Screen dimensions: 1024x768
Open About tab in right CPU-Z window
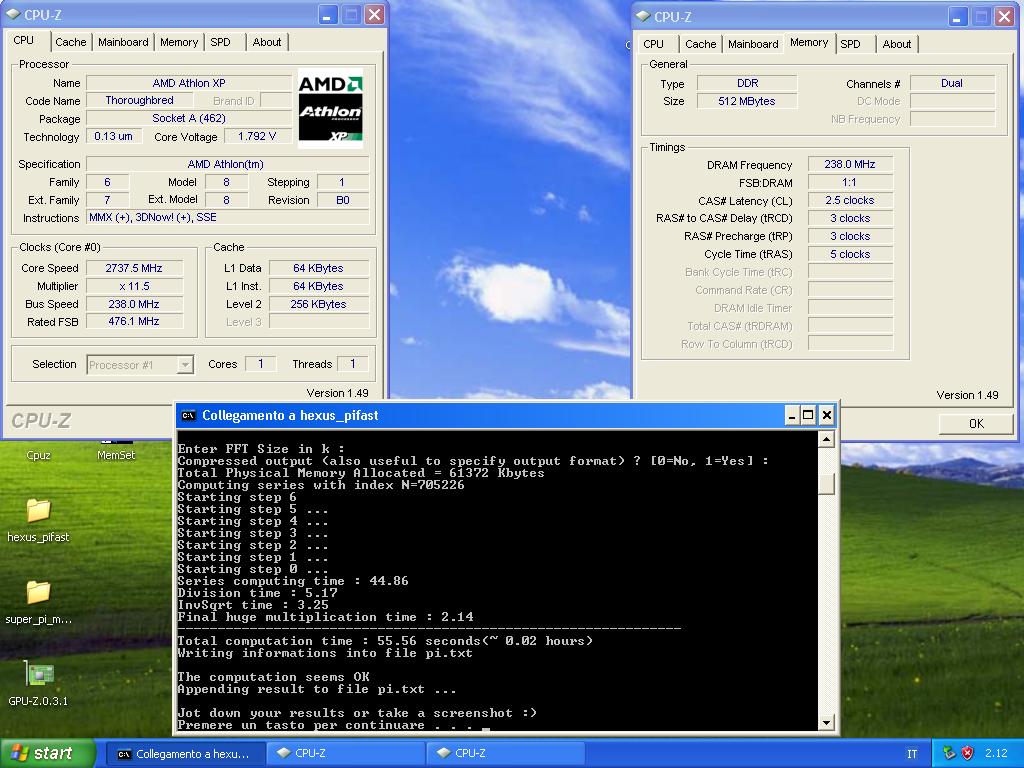pos(897,44)
